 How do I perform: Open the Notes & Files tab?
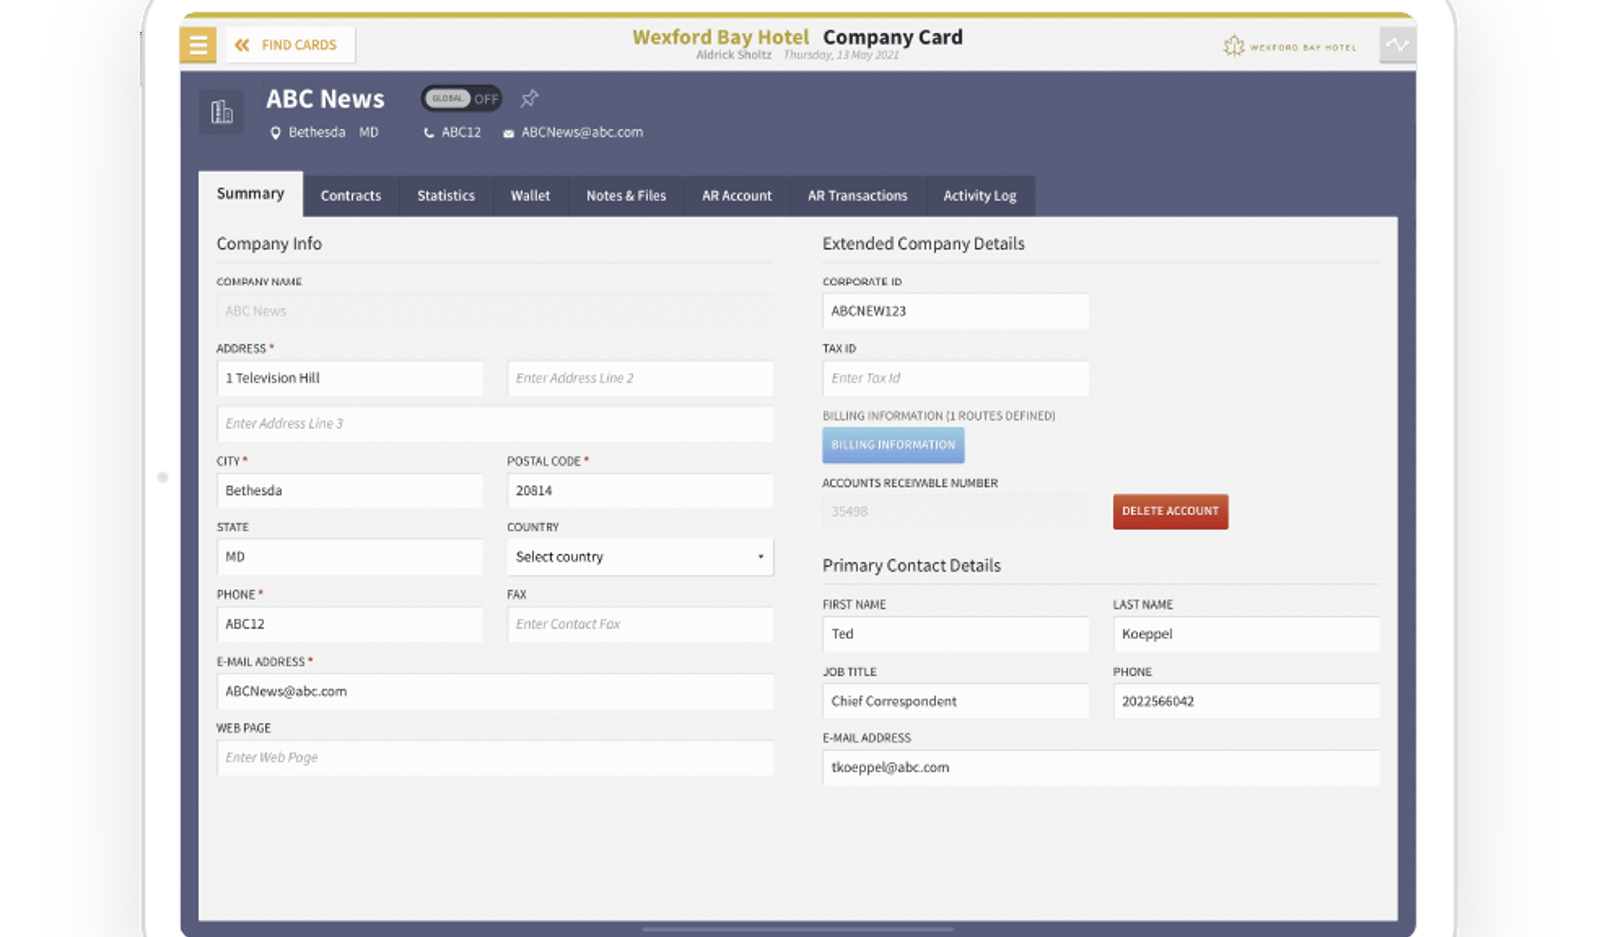pyautogui.click(x=626, y=196)
